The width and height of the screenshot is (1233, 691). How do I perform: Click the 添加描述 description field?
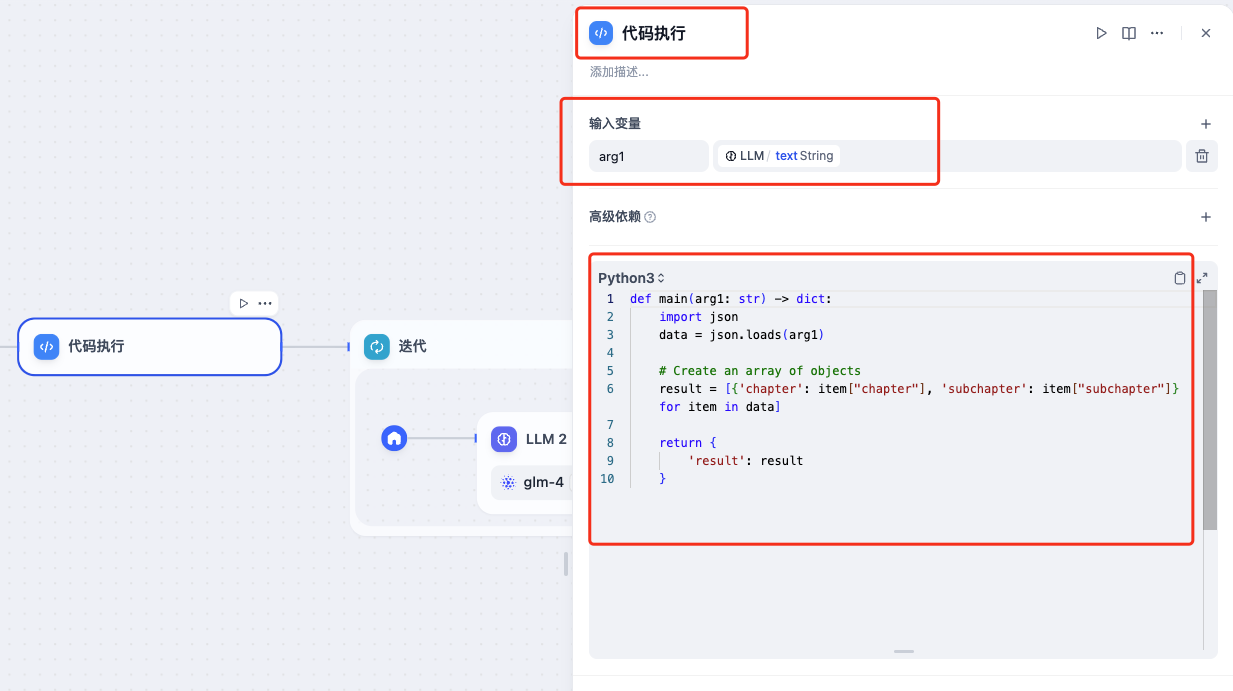tap(620, 72)
